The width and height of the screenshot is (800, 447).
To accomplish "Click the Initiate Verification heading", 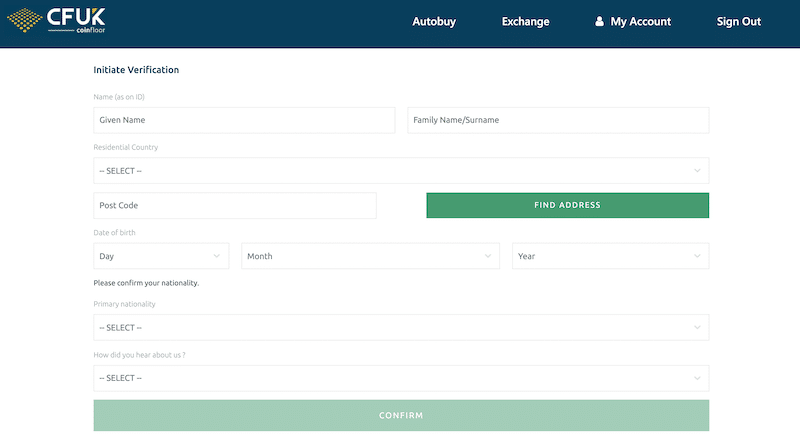I will [136, 70].
